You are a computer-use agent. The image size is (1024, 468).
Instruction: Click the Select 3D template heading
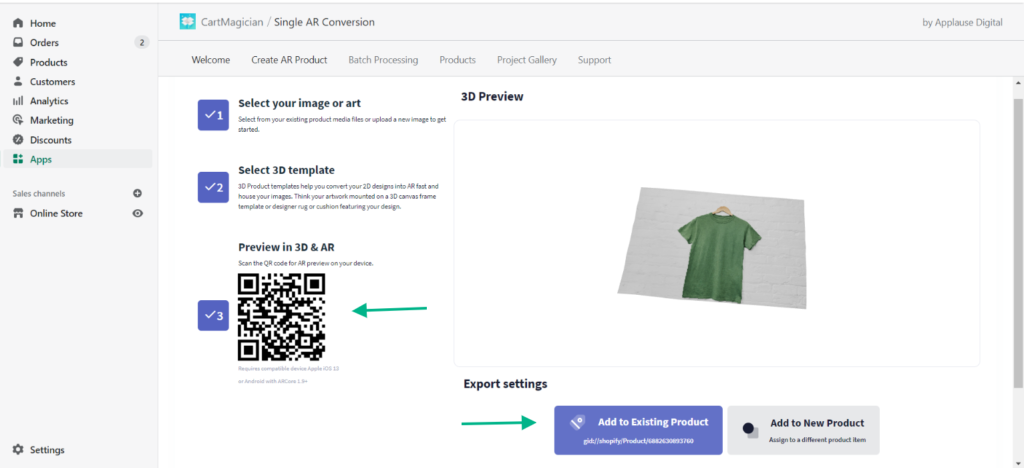pos(286,170)
